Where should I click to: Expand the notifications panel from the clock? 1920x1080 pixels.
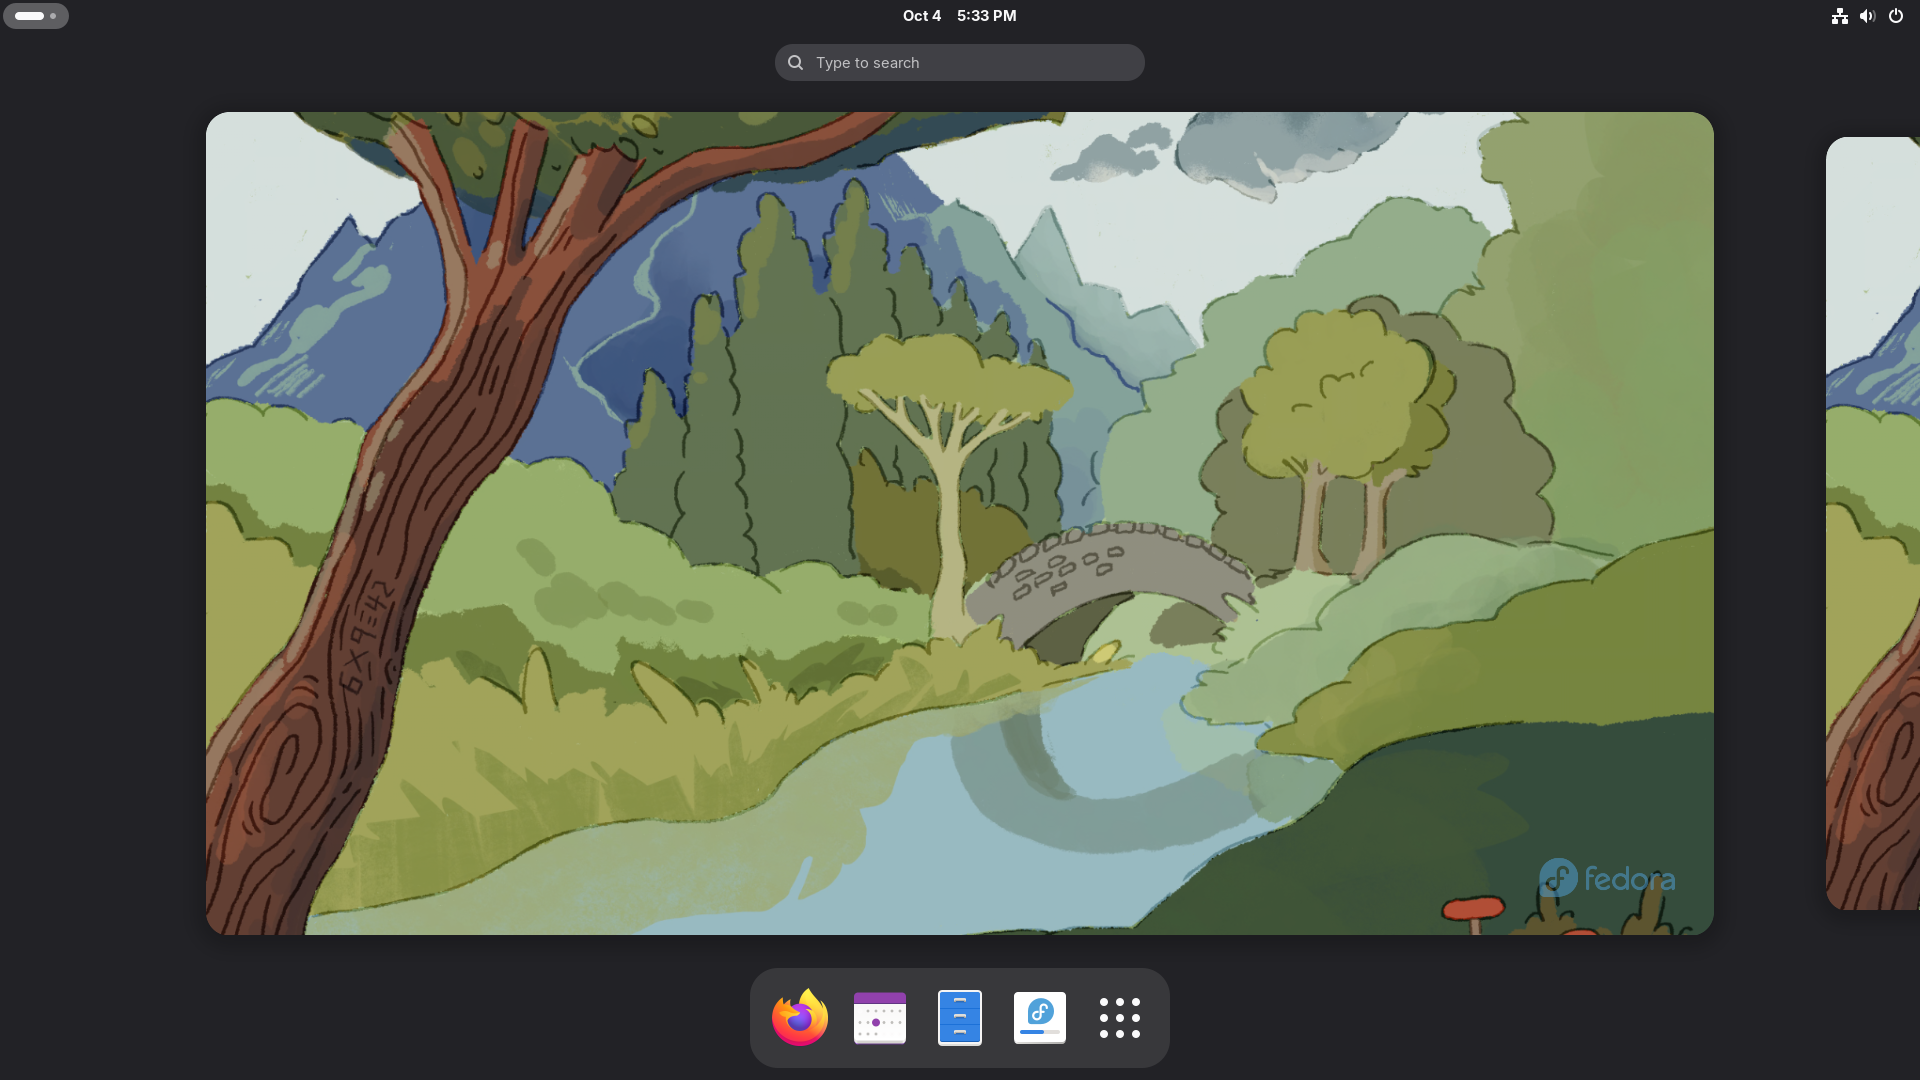(x=958, y=16)
